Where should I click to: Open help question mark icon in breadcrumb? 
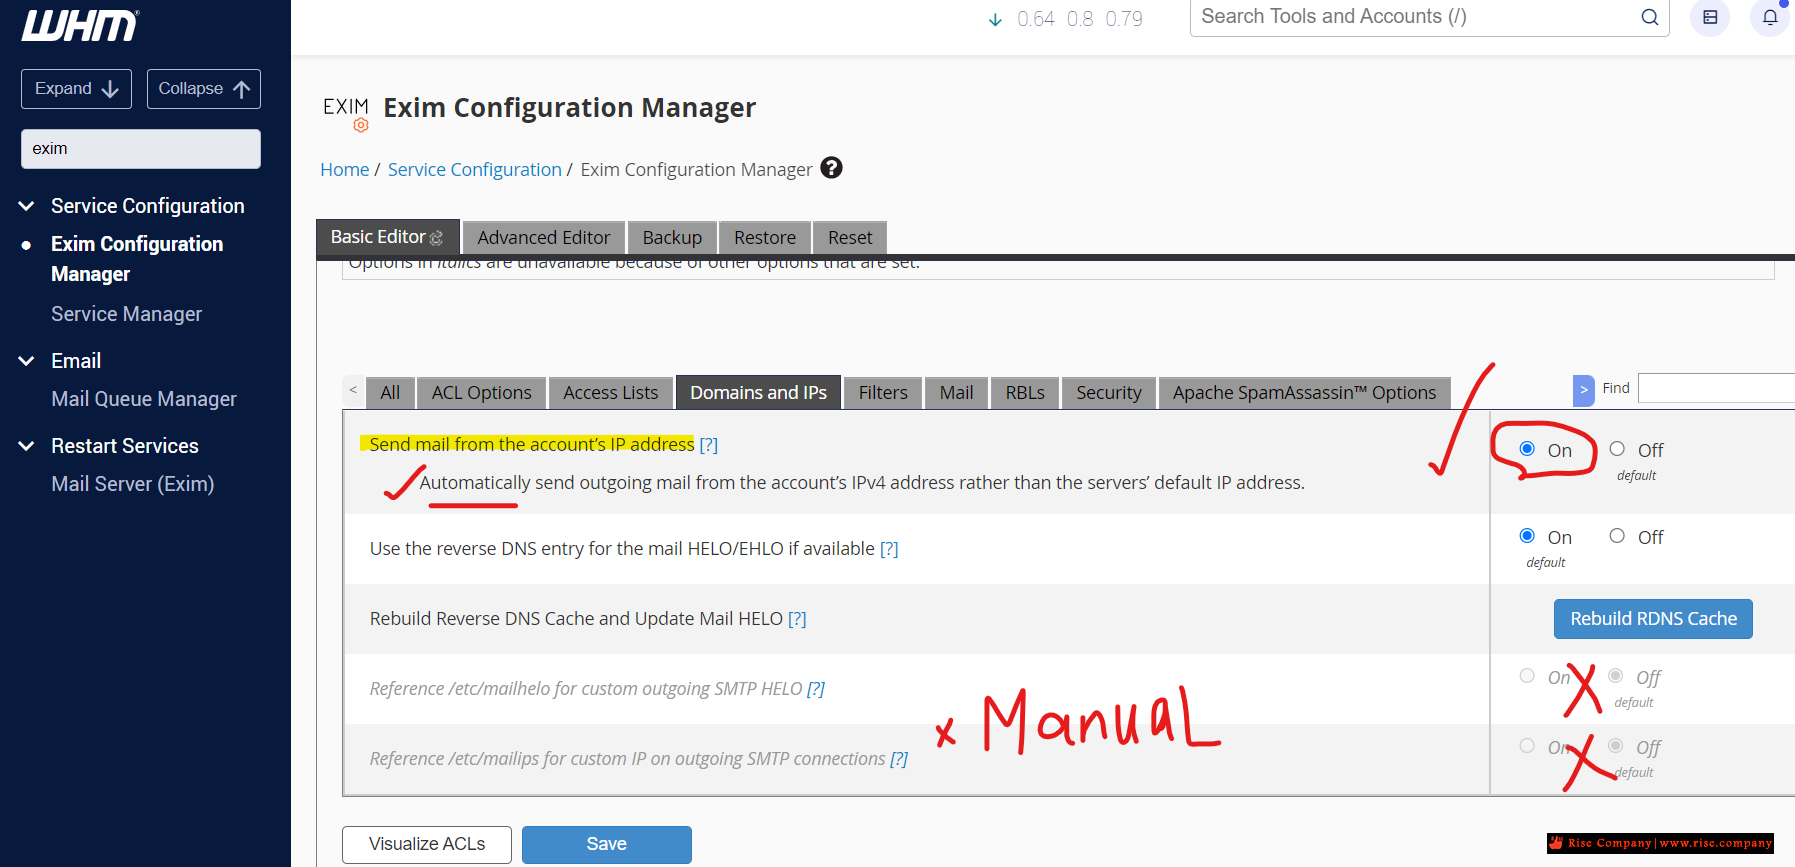click(831, 168)
